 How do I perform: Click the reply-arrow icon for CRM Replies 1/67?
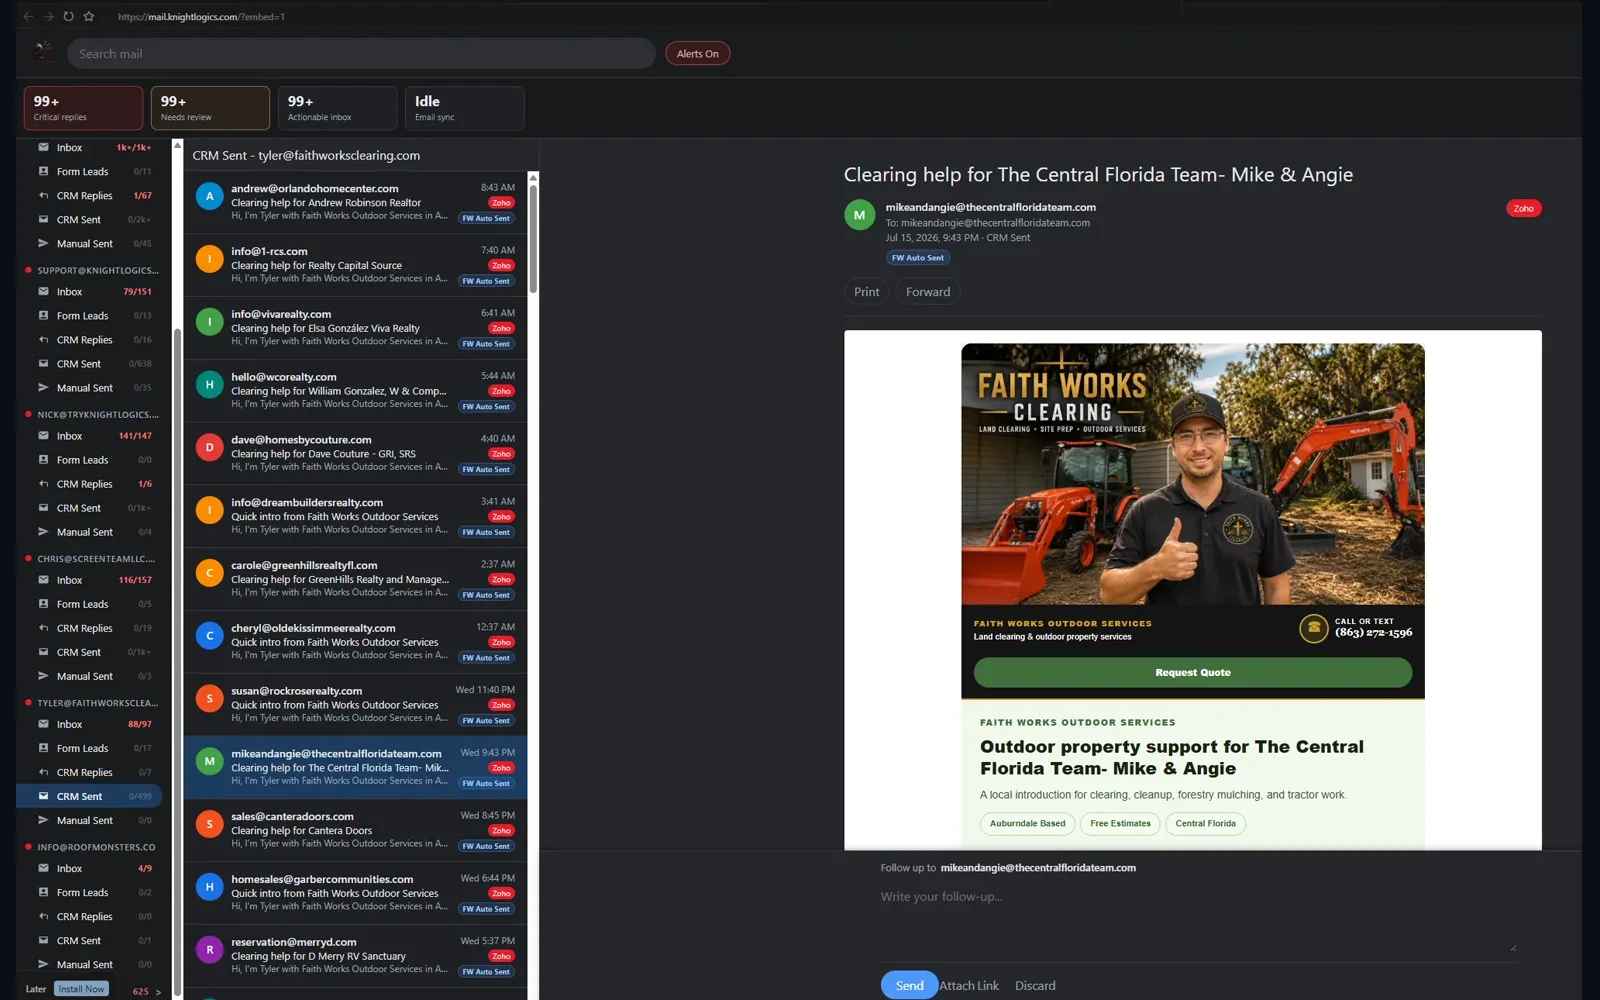[43, 195]
